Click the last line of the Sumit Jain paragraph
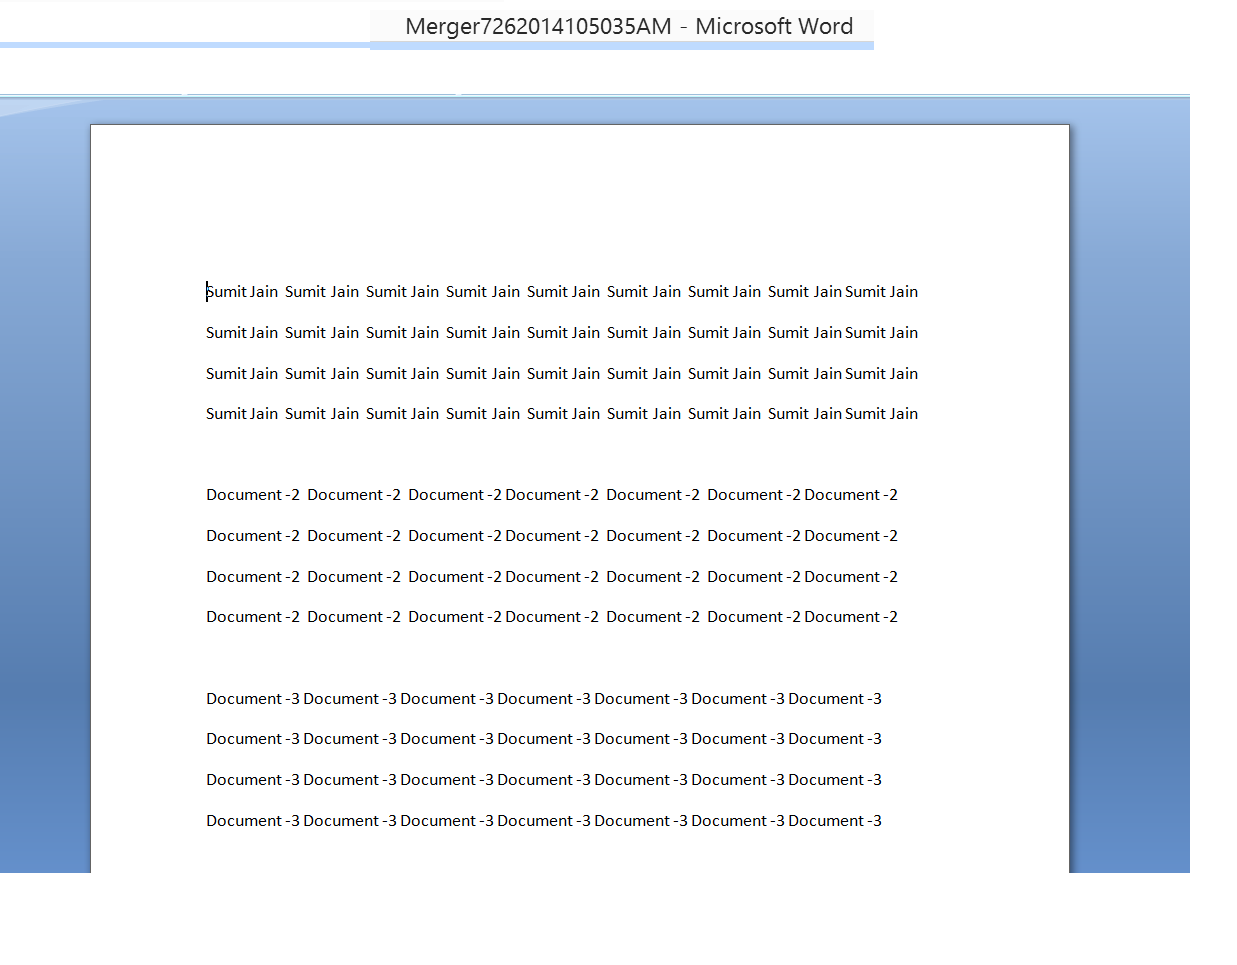Viewport: 1237px width, 965px height. (x=562, y=414)
